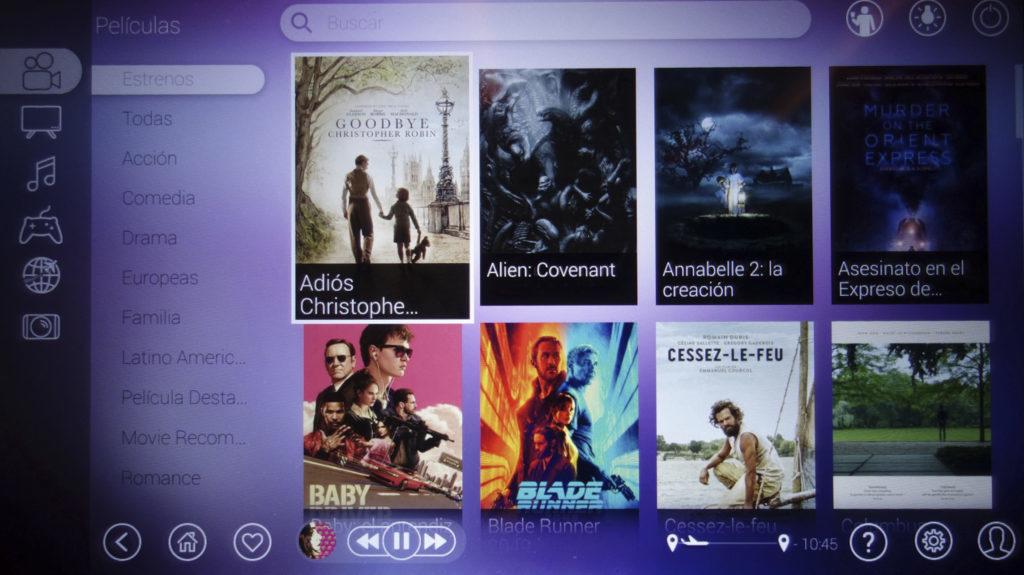Select the Latino Americ... category
Viewport: 1024px width, 575px height.
tap(184, 357)
